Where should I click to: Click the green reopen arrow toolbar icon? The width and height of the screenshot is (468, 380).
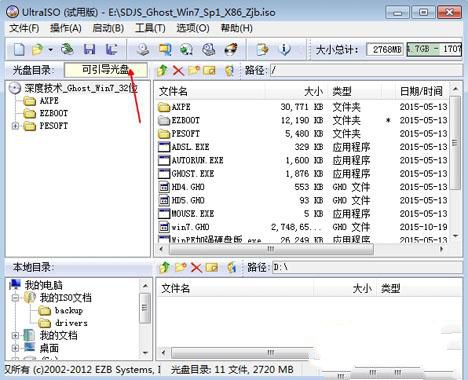[x=67, y=49]
